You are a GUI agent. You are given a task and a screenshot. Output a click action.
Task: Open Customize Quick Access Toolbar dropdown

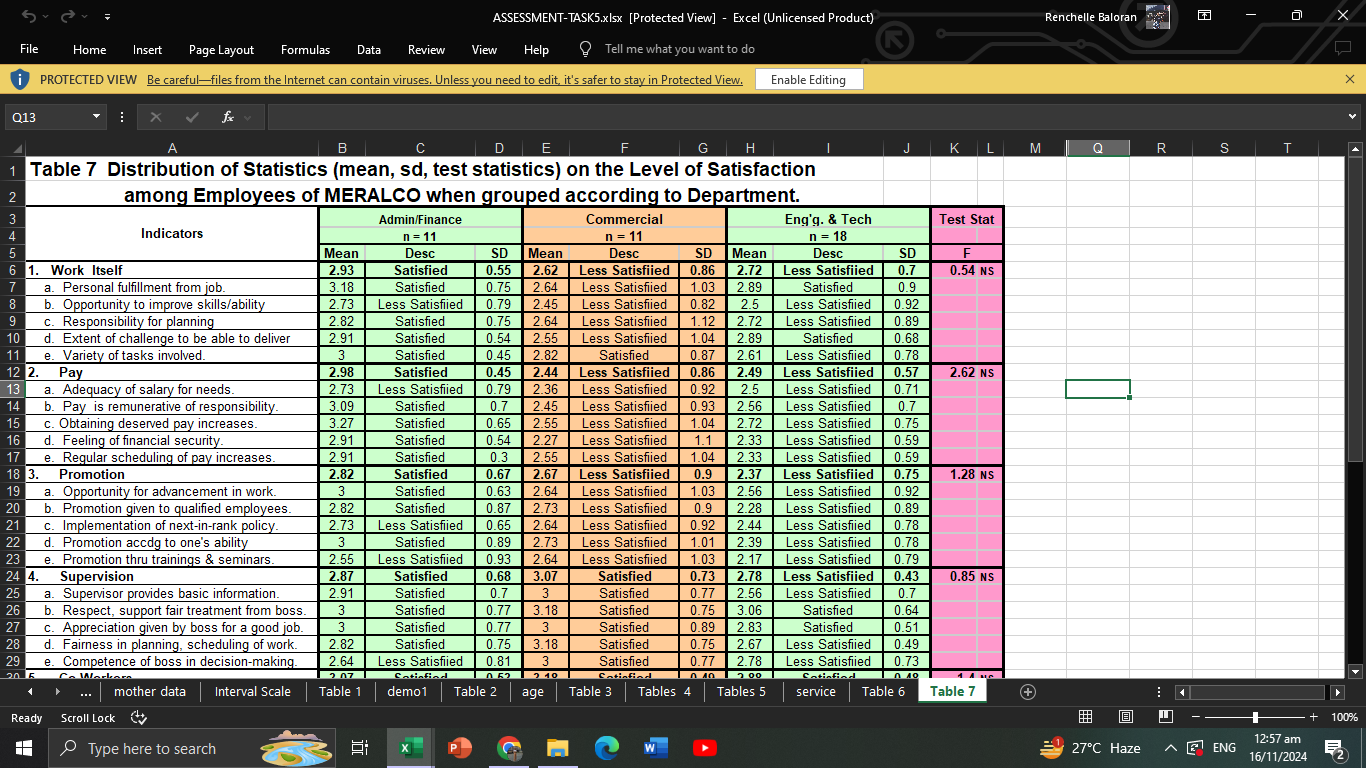pos(106,17)
